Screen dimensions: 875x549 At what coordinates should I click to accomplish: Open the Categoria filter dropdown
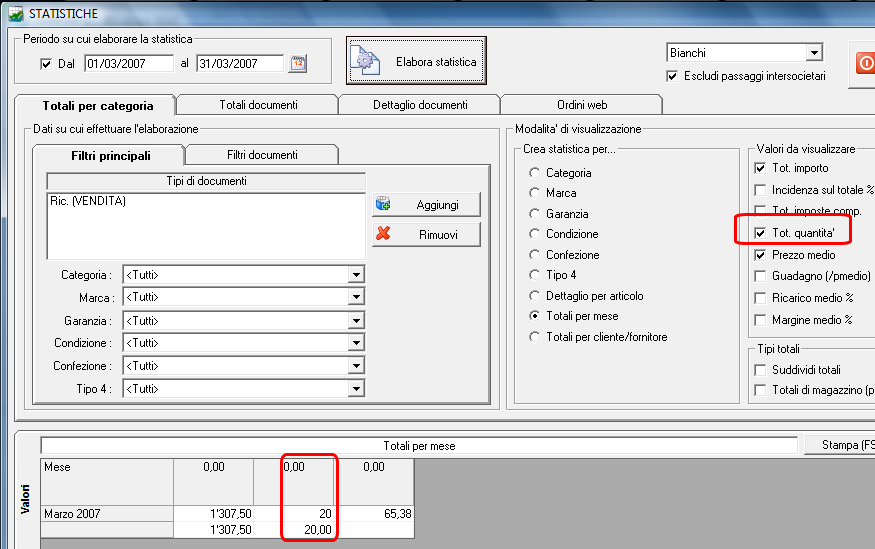[x=356, y=274]
